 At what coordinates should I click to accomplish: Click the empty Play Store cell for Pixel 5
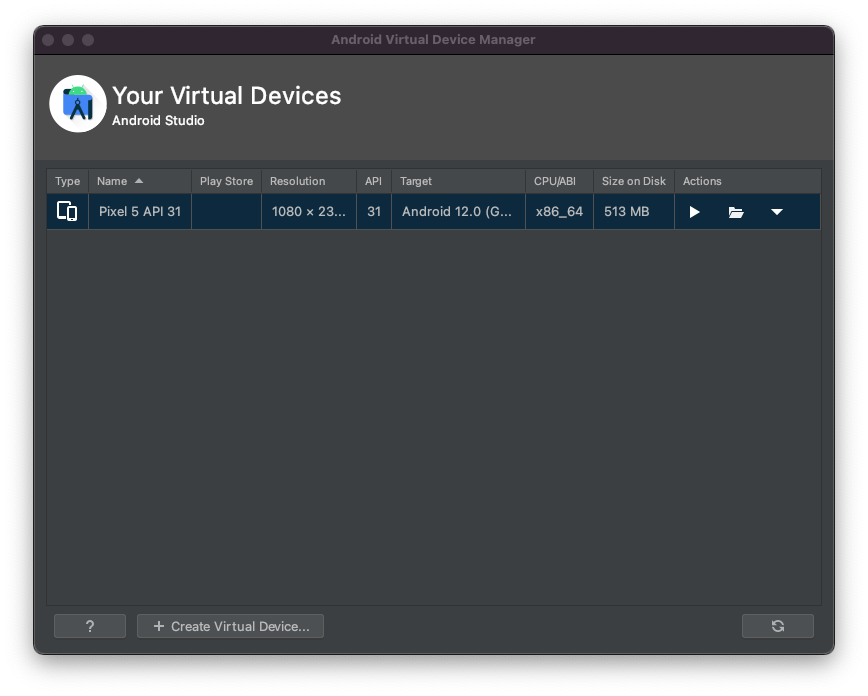tap(226, 212)
